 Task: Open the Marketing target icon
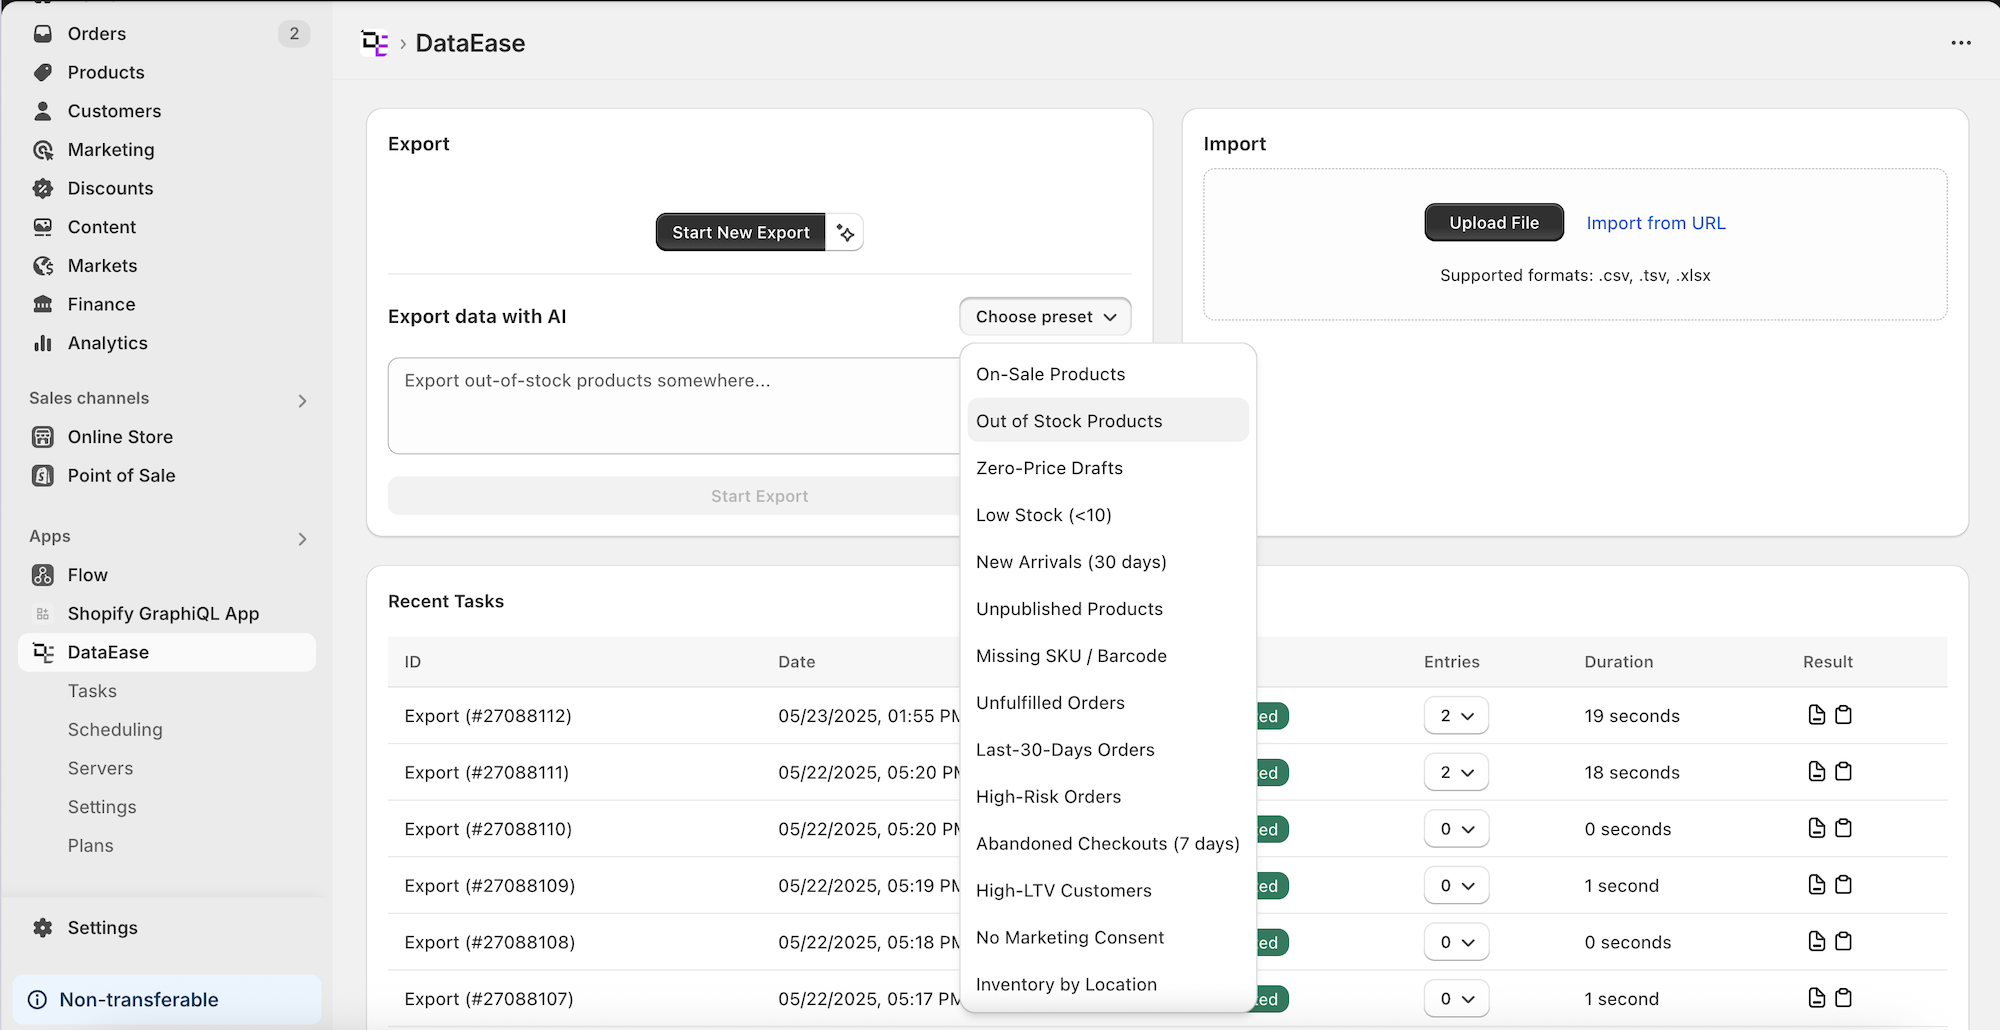(43, 150)
